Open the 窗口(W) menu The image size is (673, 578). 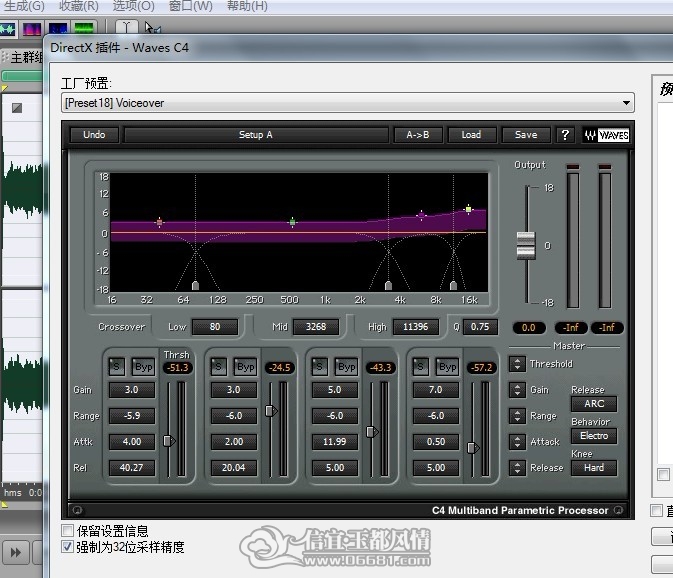[x=191, y=6]
